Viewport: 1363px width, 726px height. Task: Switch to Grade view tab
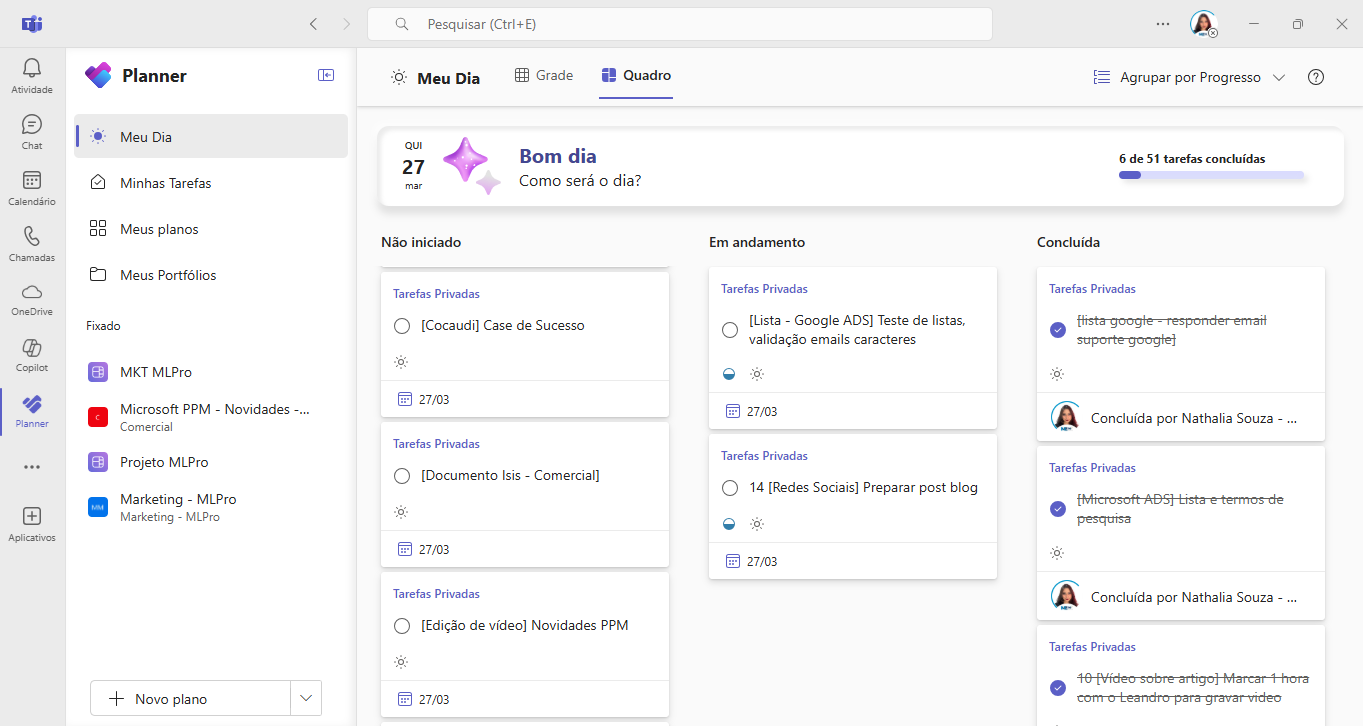544,75
